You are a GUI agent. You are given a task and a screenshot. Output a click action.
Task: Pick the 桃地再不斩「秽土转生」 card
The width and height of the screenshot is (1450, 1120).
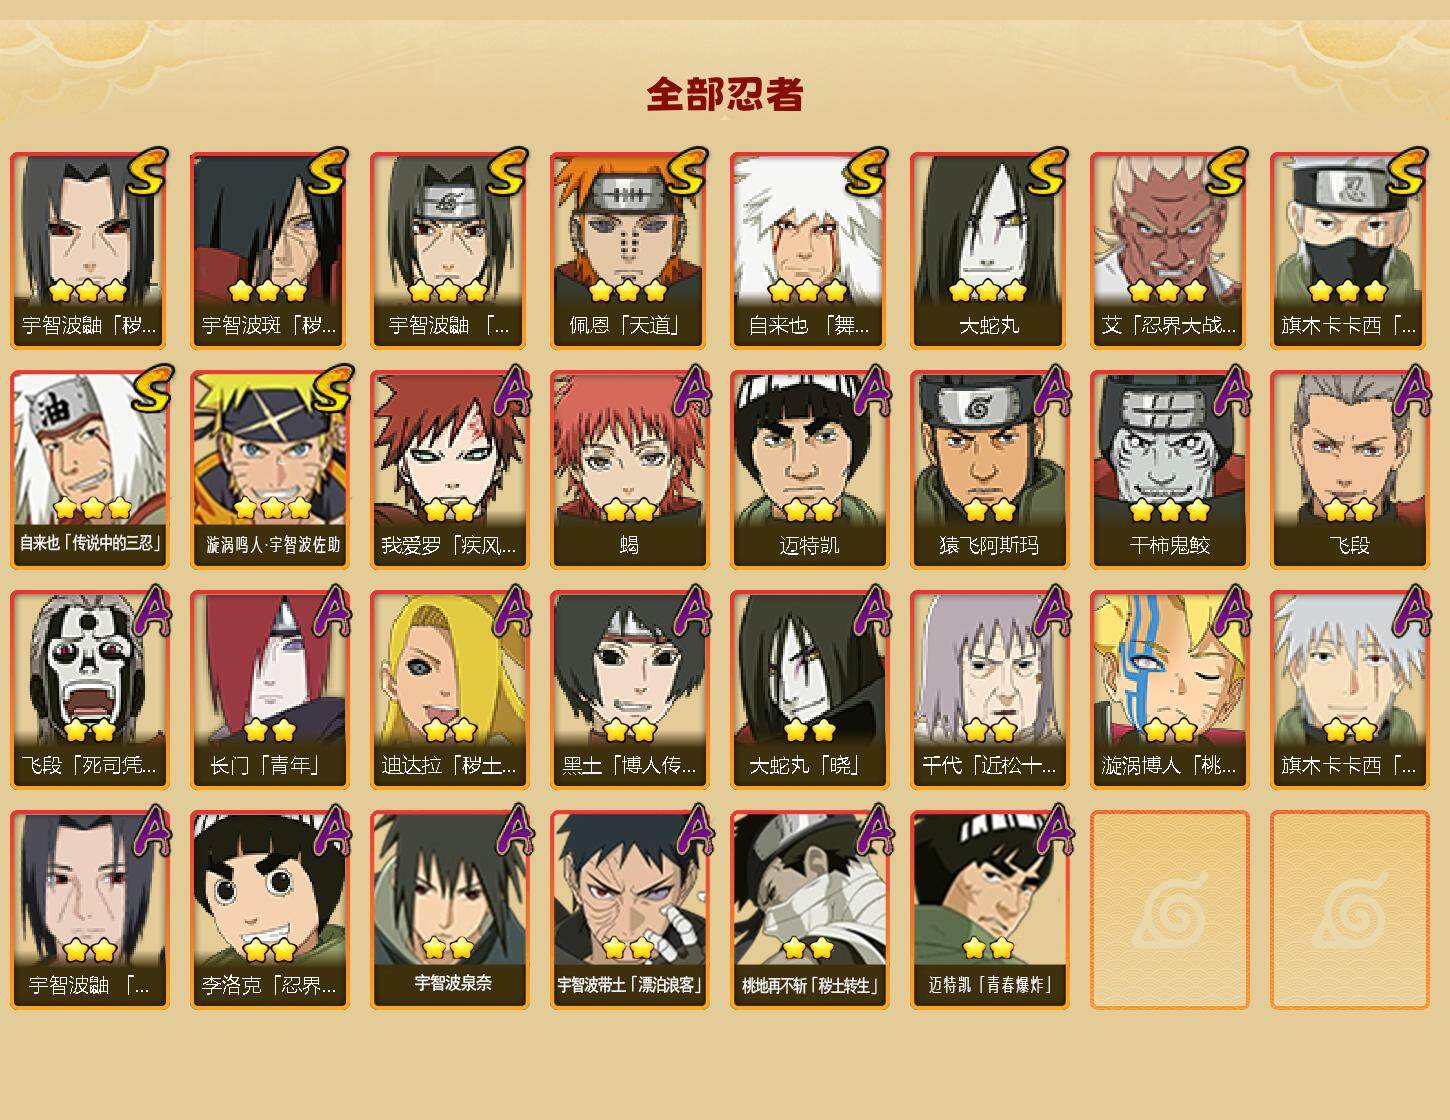809,910
